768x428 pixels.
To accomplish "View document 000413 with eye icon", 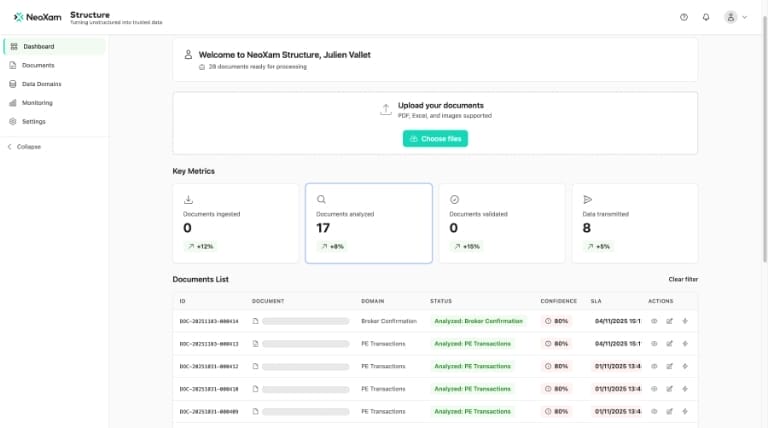I will (x=654, y=344).
